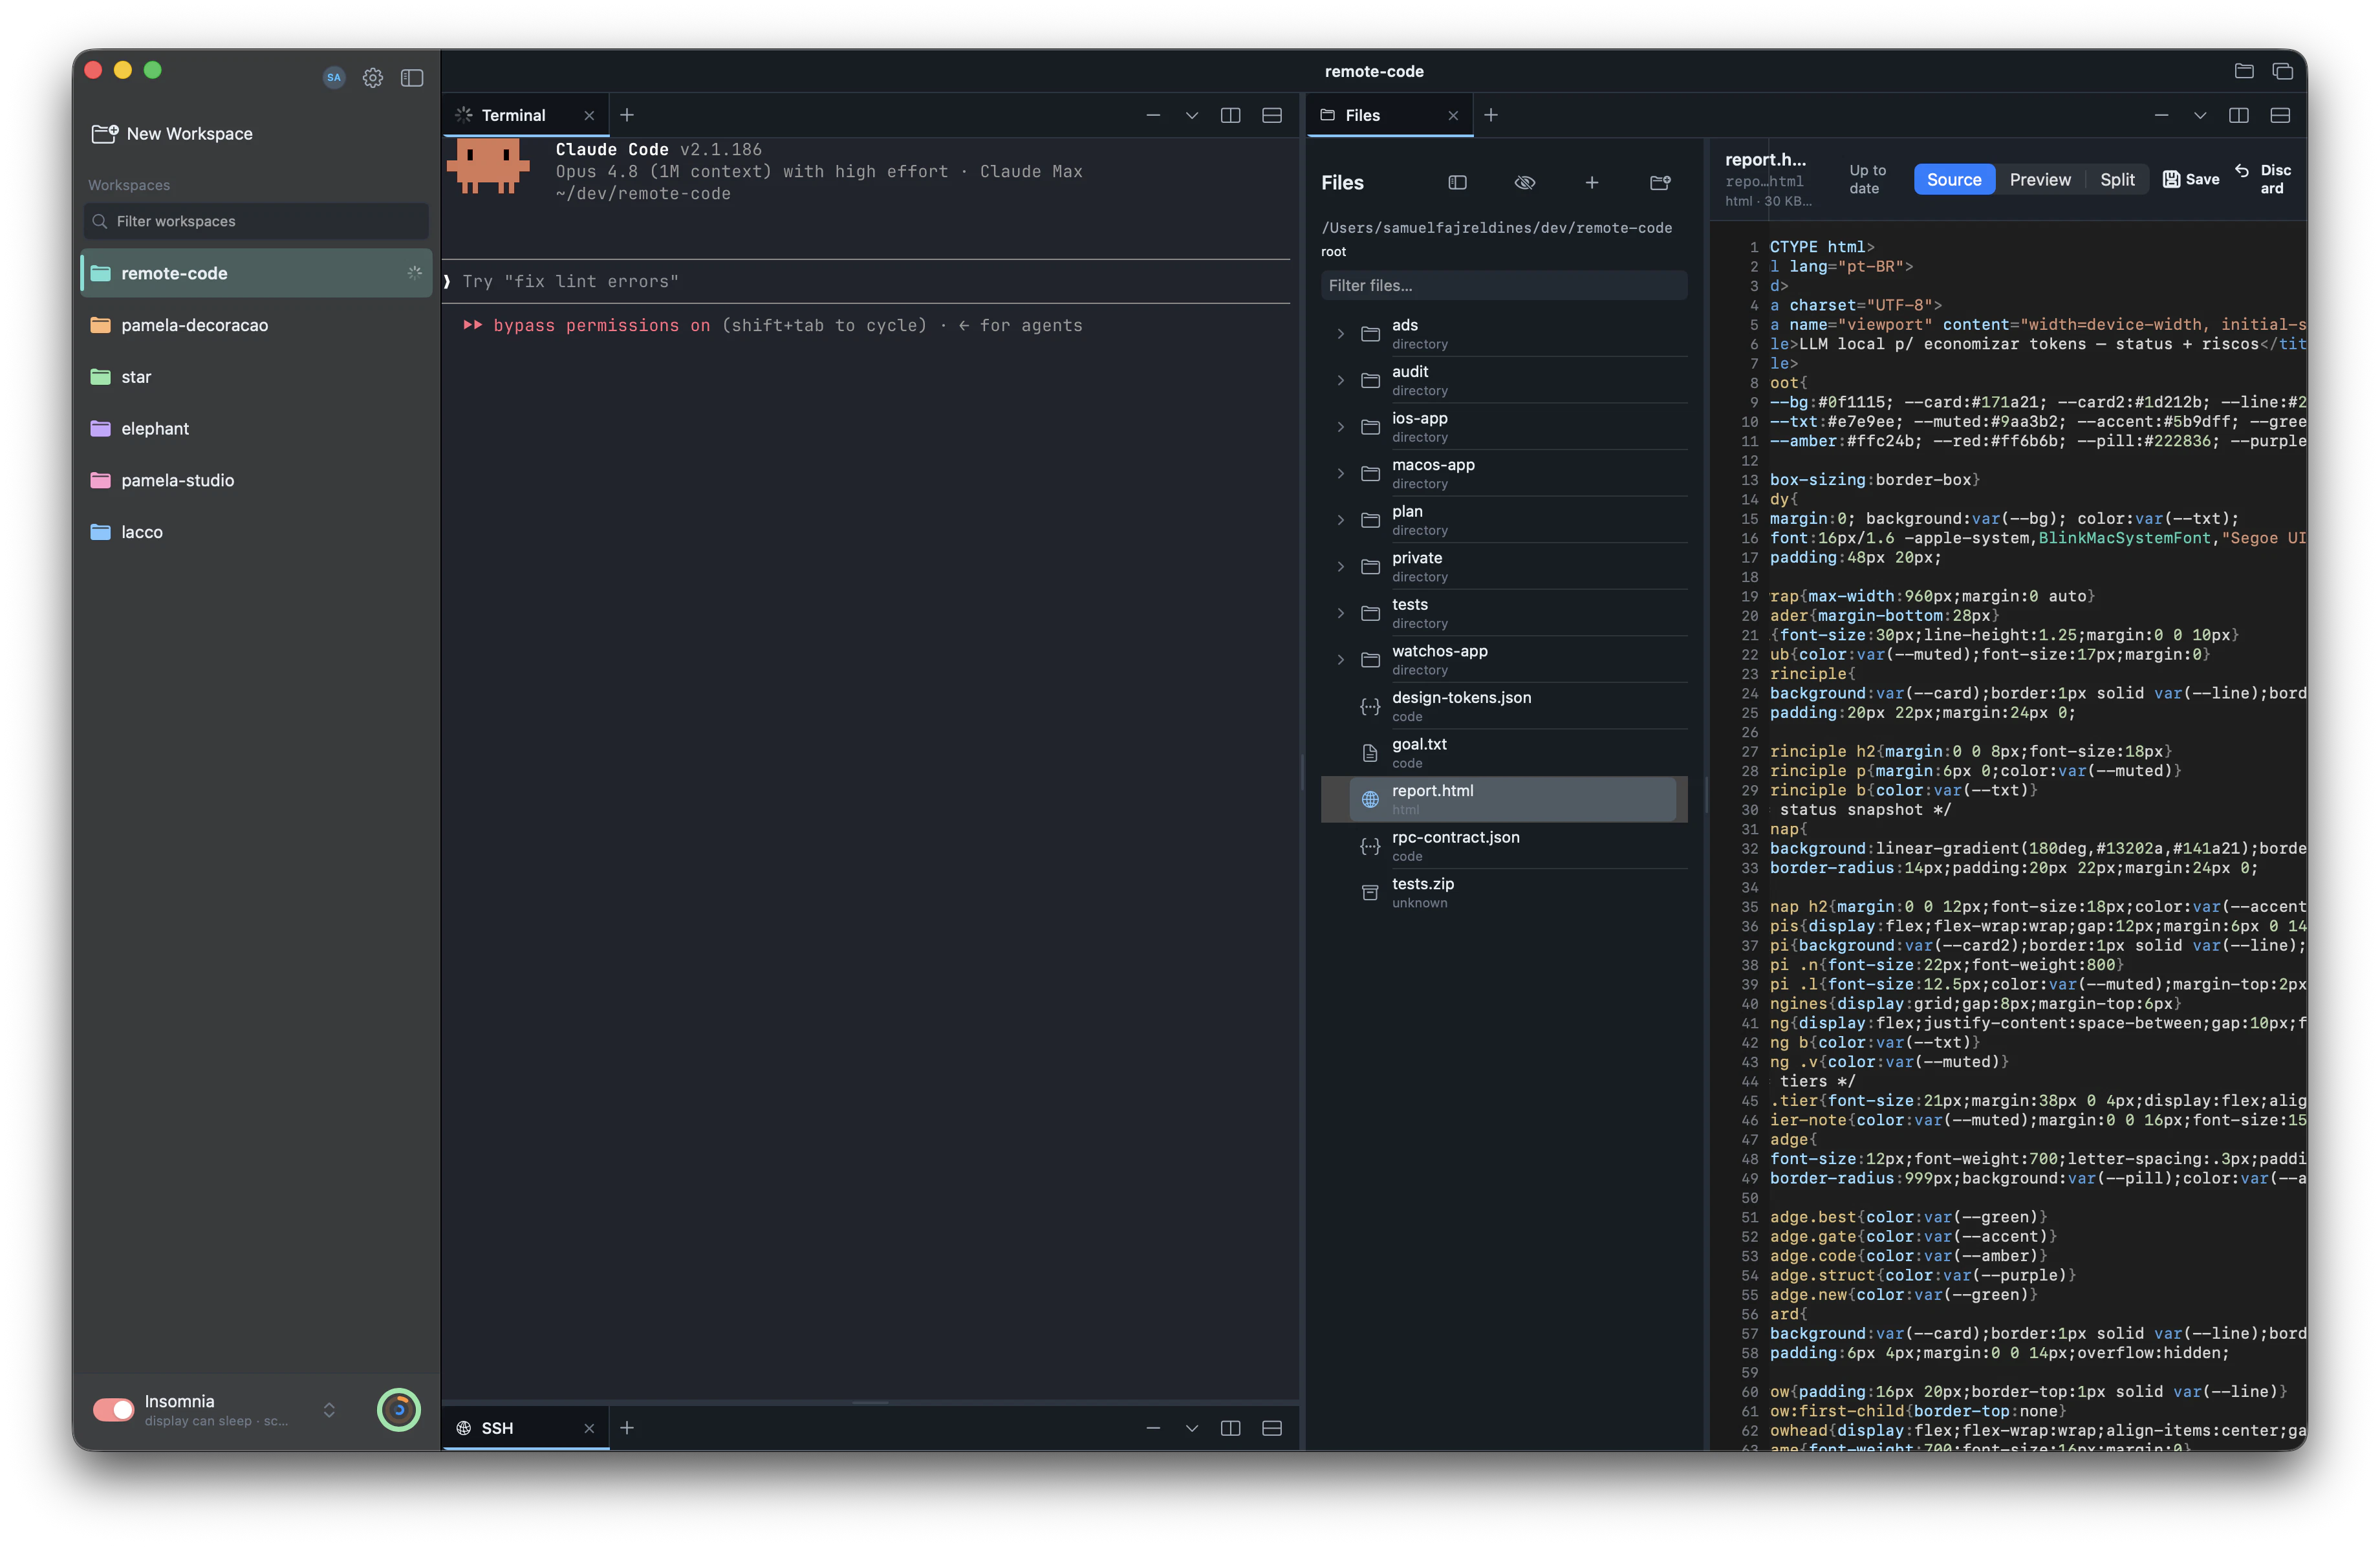Expand the audit directory
The image size is (2380, 1547).
click(1340, 380)
